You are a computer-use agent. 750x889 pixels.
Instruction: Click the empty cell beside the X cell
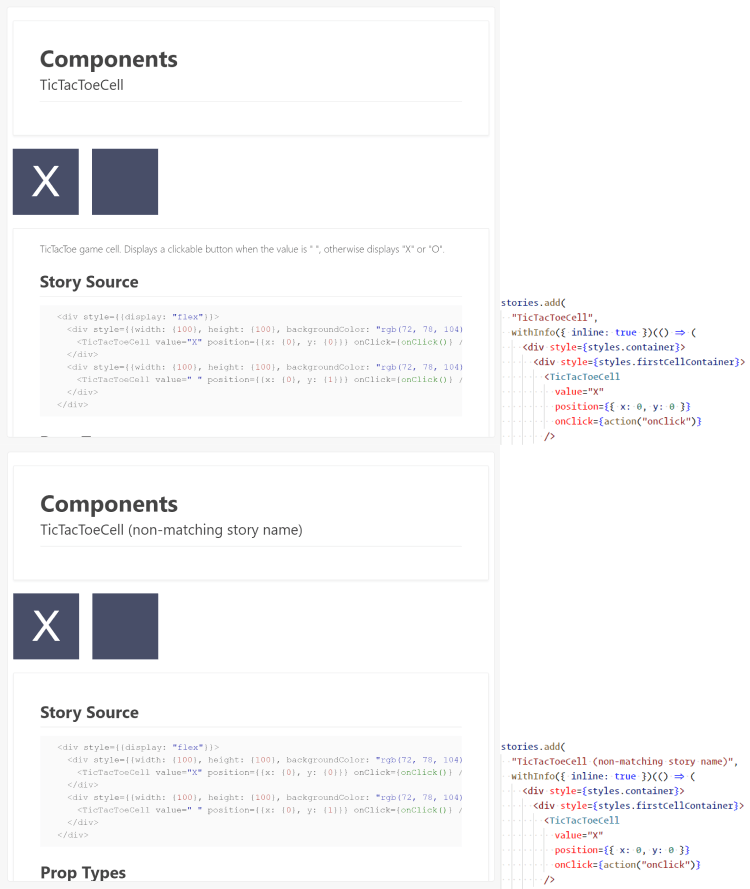[x=124, y=181]
